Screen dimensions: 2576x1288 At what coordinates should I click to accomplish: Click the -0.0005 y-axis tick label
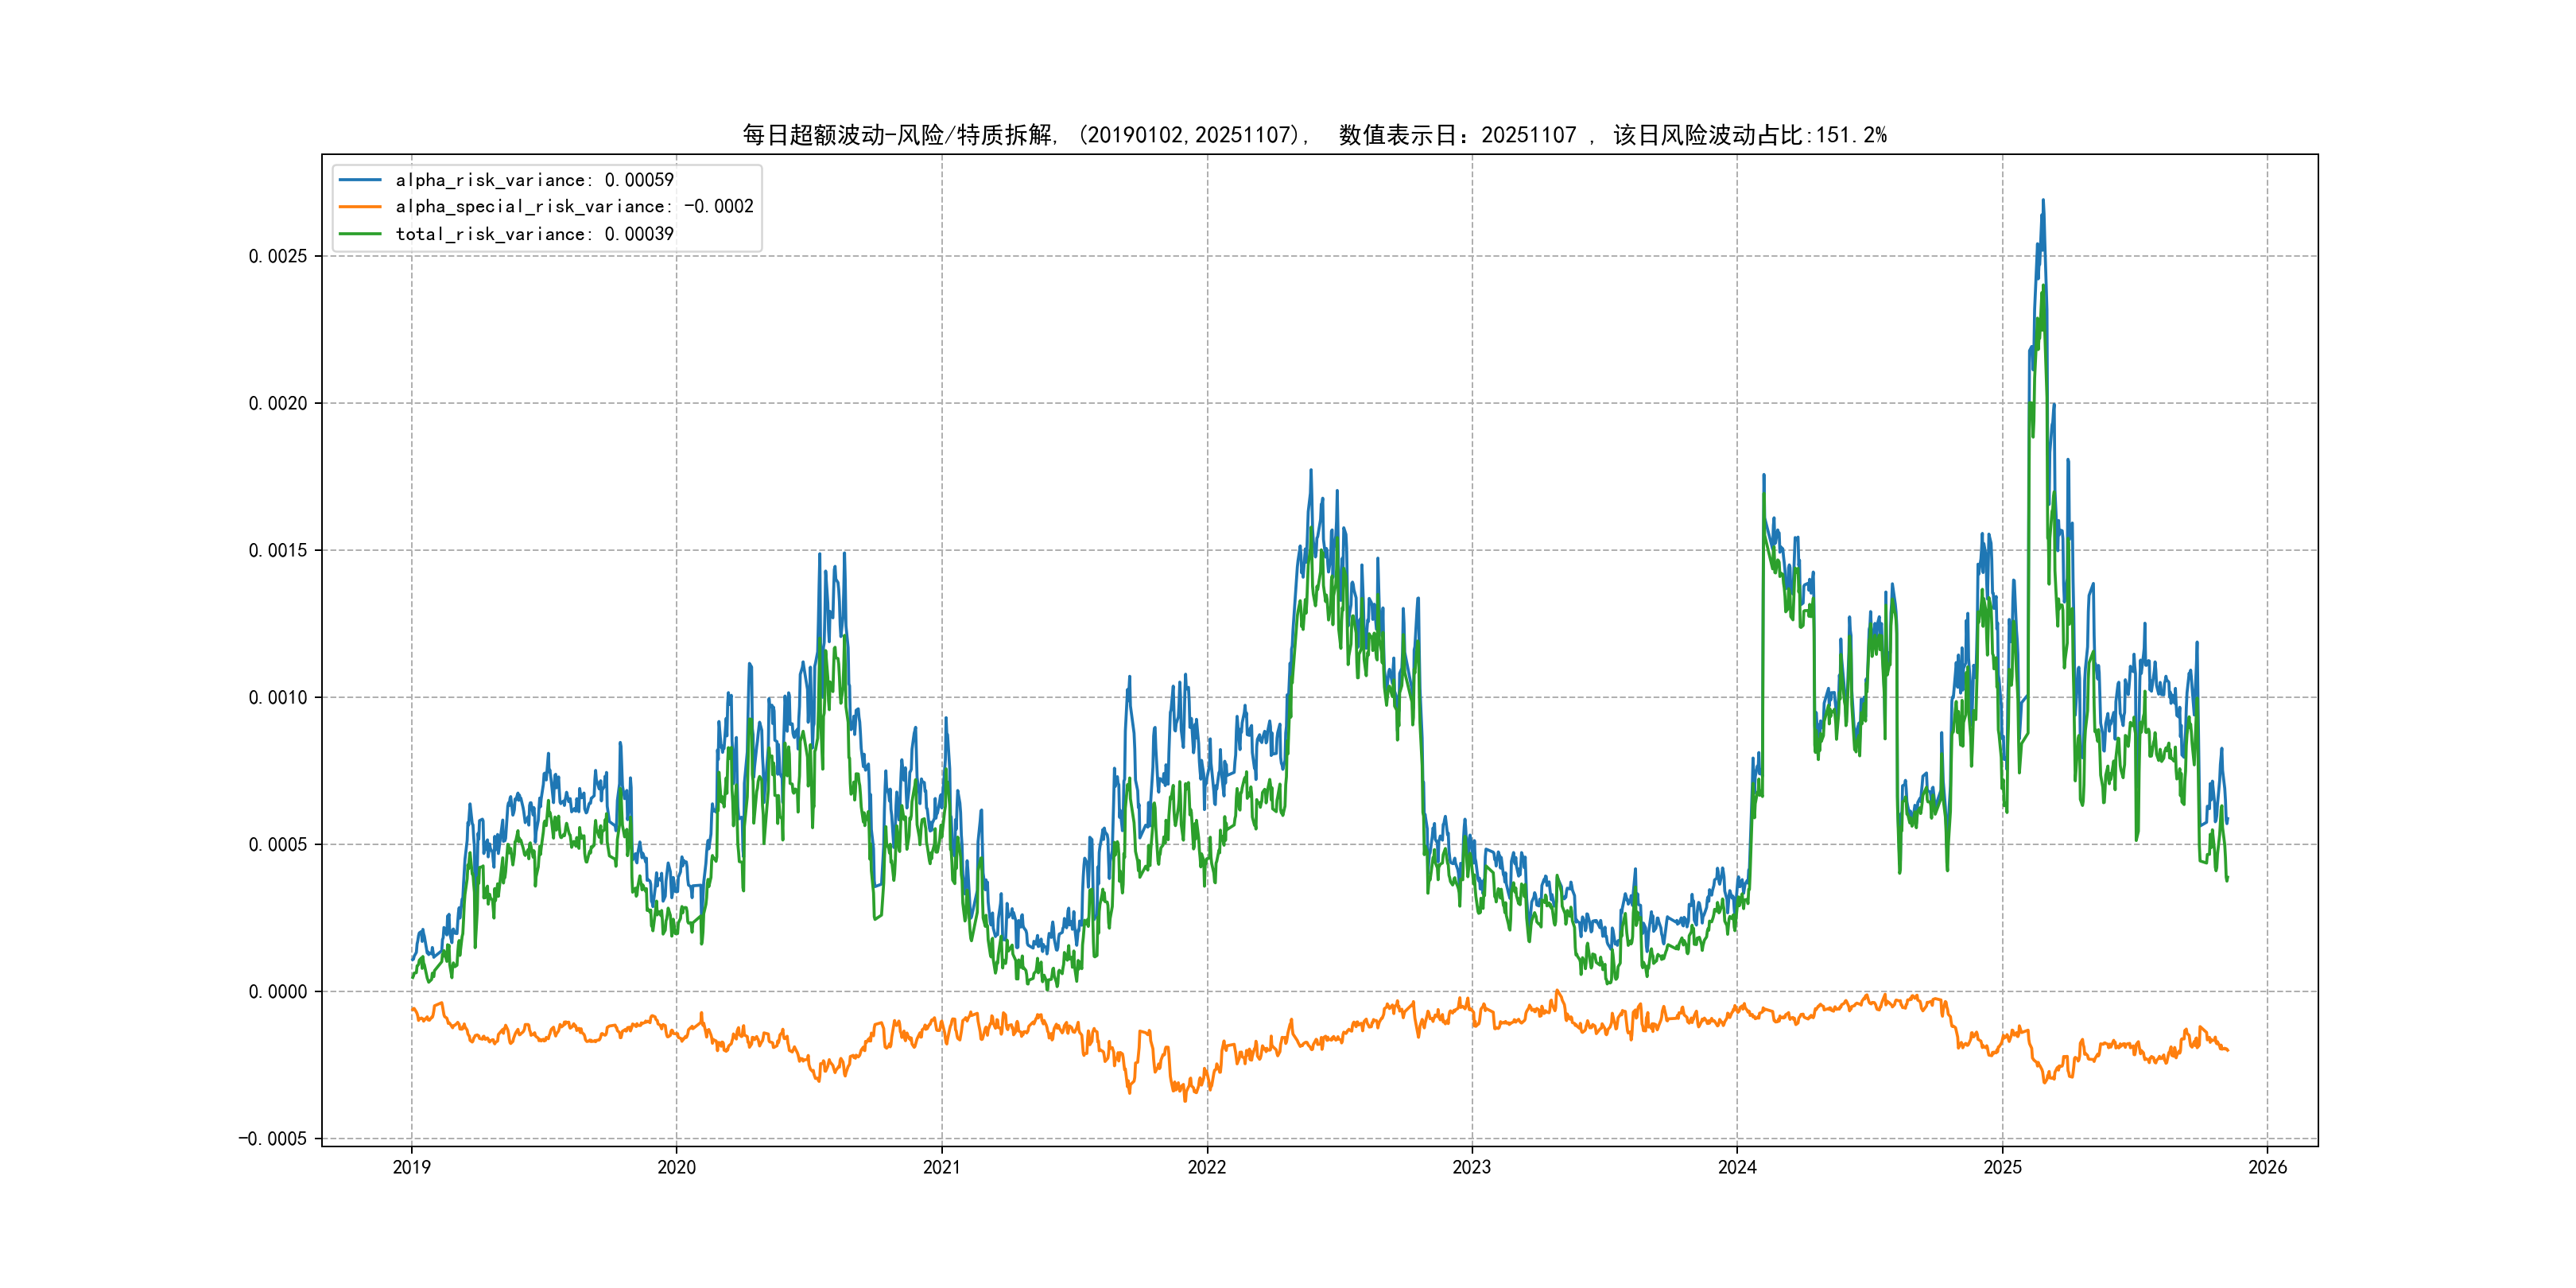click(x=272, y=1139)
